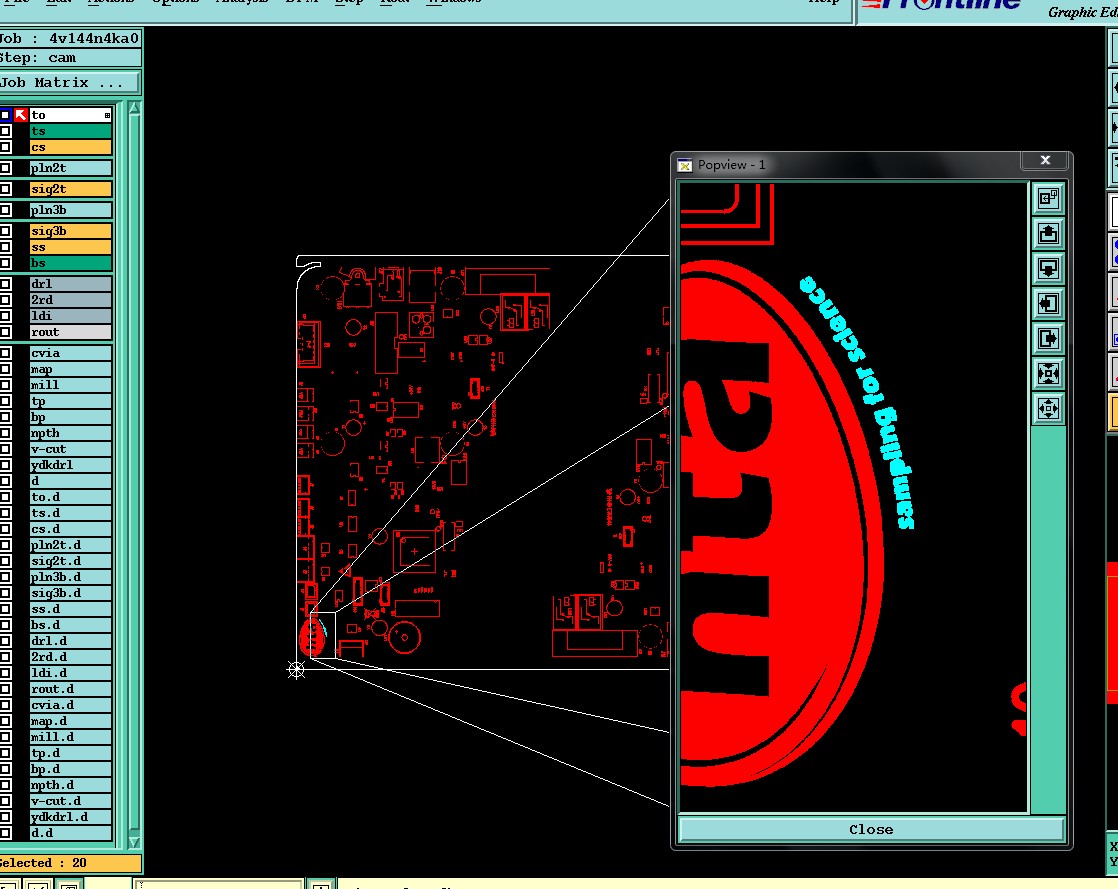Select the 'ts' layer name
Screen dimensions: 1118x889
tap(71, 131)
